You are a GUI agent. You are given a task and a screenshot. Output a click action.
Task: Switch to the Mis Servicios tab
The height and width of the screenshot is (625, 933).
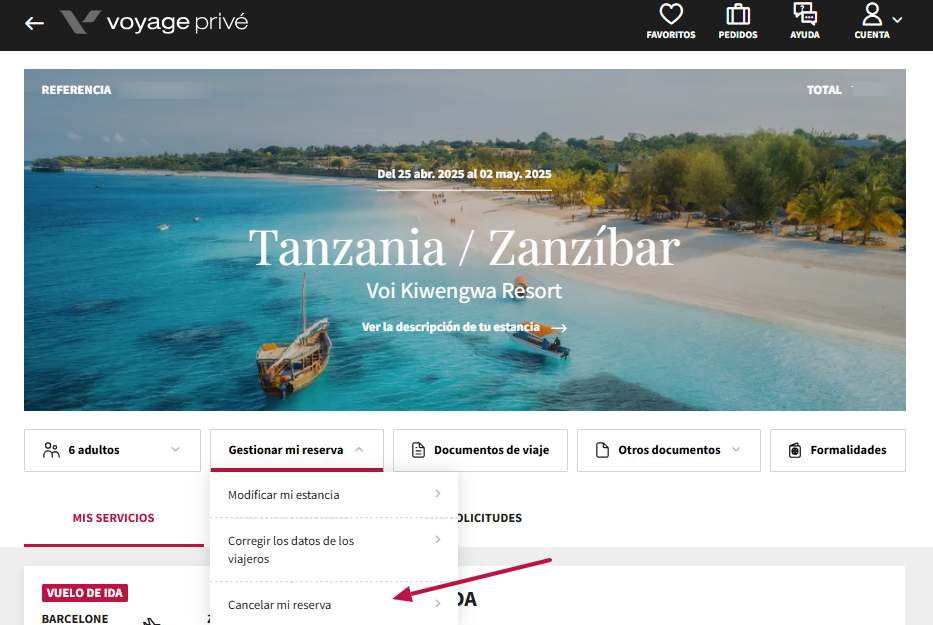point(114,518)
